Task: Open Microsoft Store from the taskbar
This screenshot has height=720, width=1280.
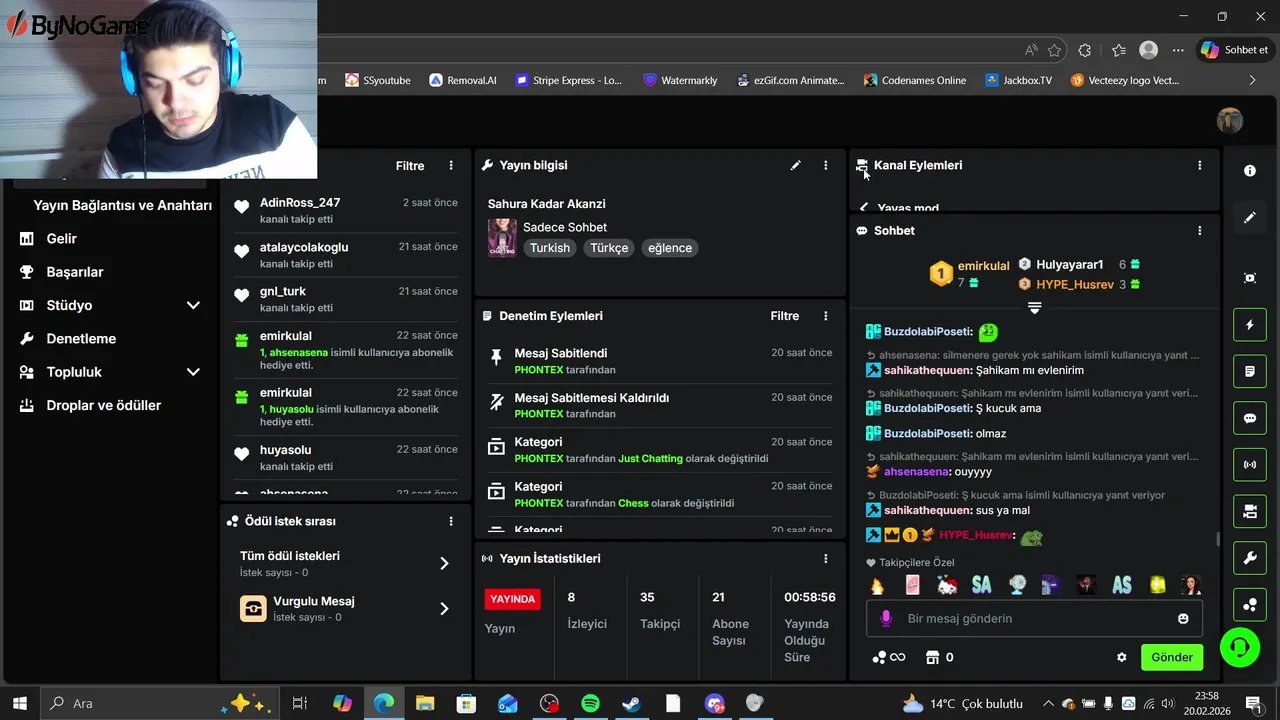Action: tap(466, 703)
